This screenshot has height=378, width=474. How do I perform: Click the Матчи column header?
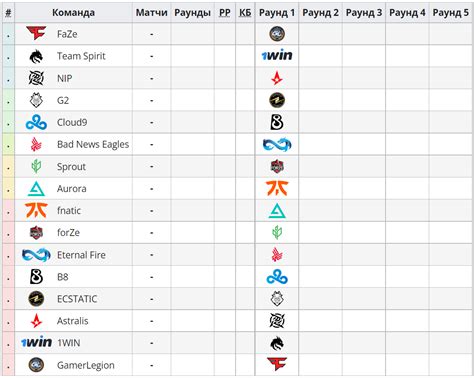[152, 13]
